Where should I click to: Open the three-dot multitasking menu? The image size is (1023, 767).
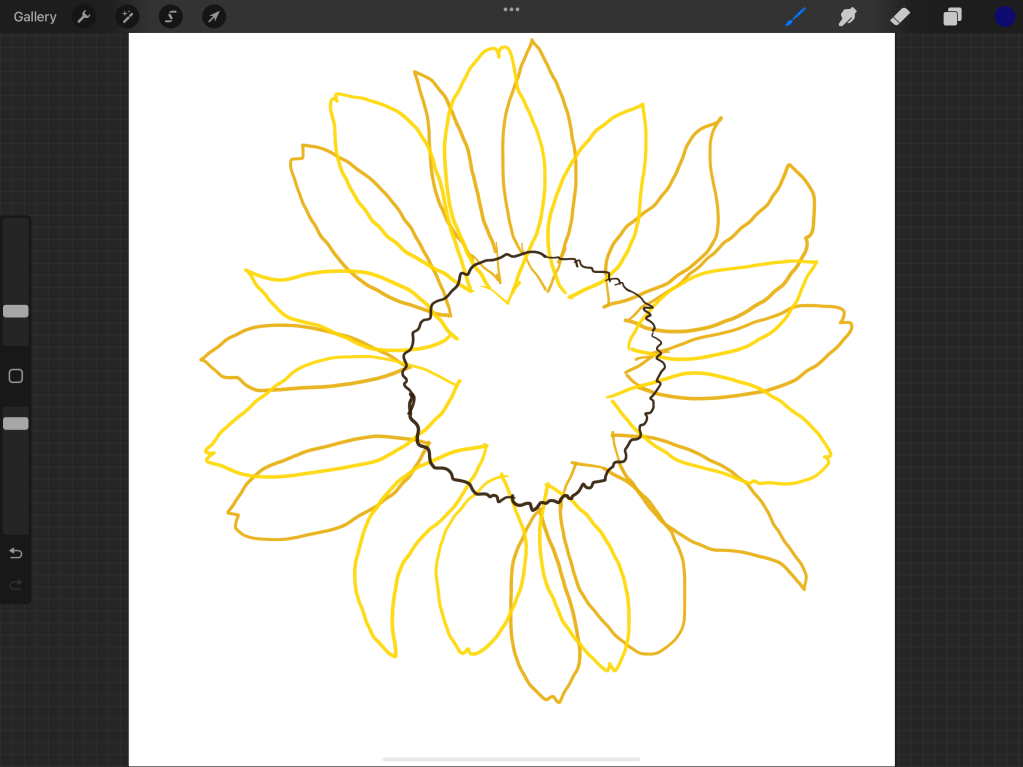tap(511, 9)
